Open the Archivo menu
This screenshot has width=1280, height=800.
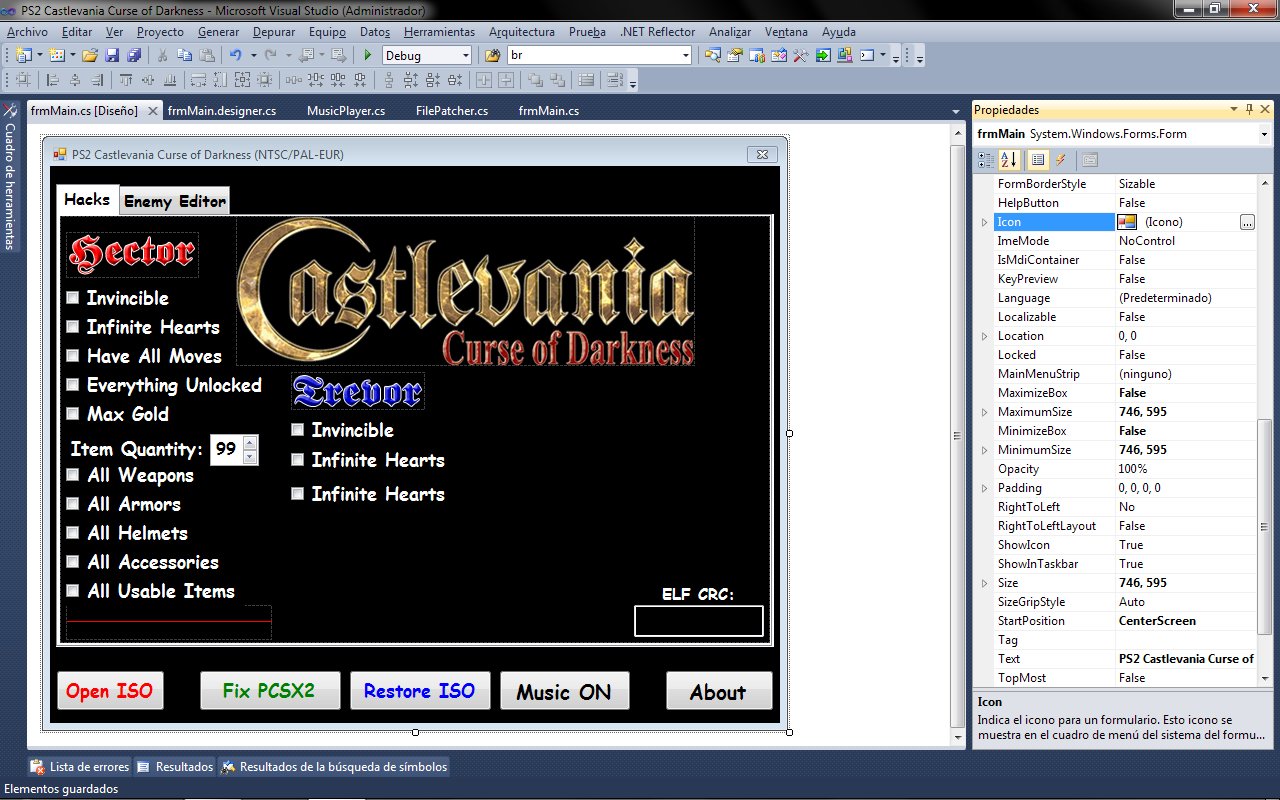(x=27, y=32)
